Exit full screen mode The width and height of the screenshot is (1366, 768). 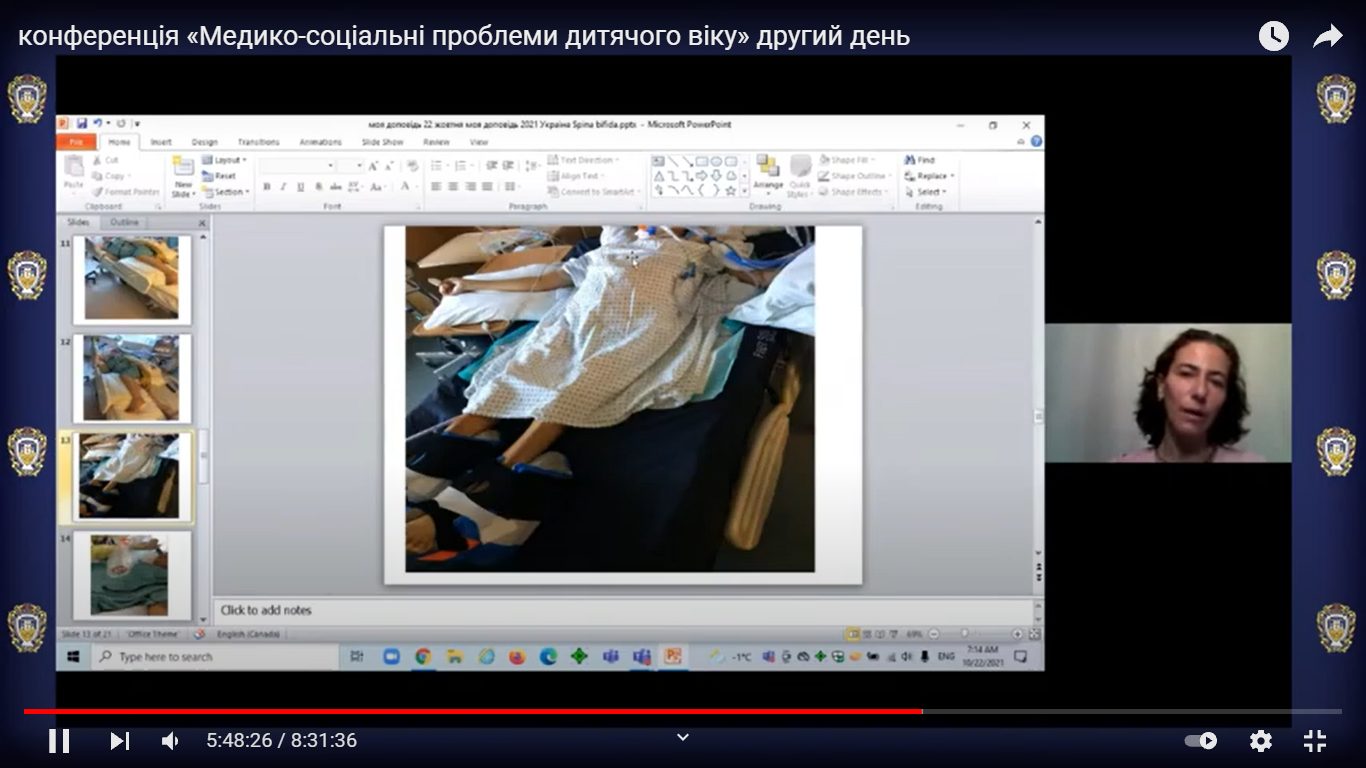pos(1315,741)
